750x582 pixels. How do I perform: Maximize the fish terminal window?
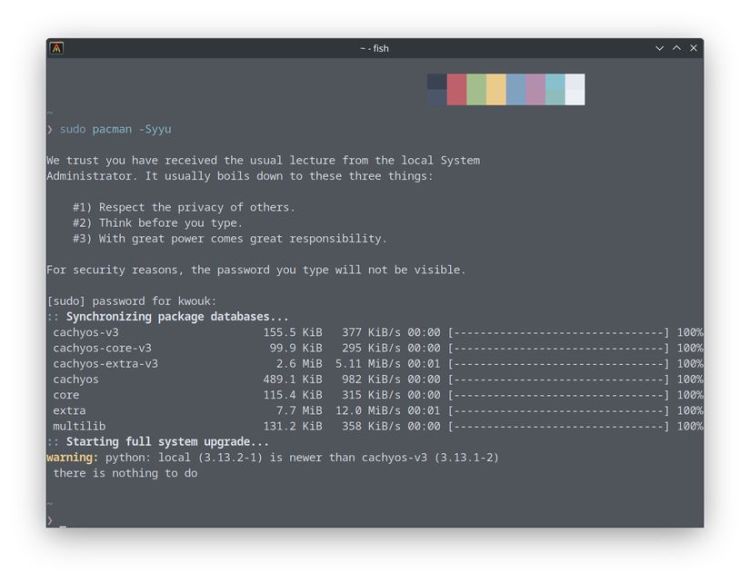tap(676, 48)
